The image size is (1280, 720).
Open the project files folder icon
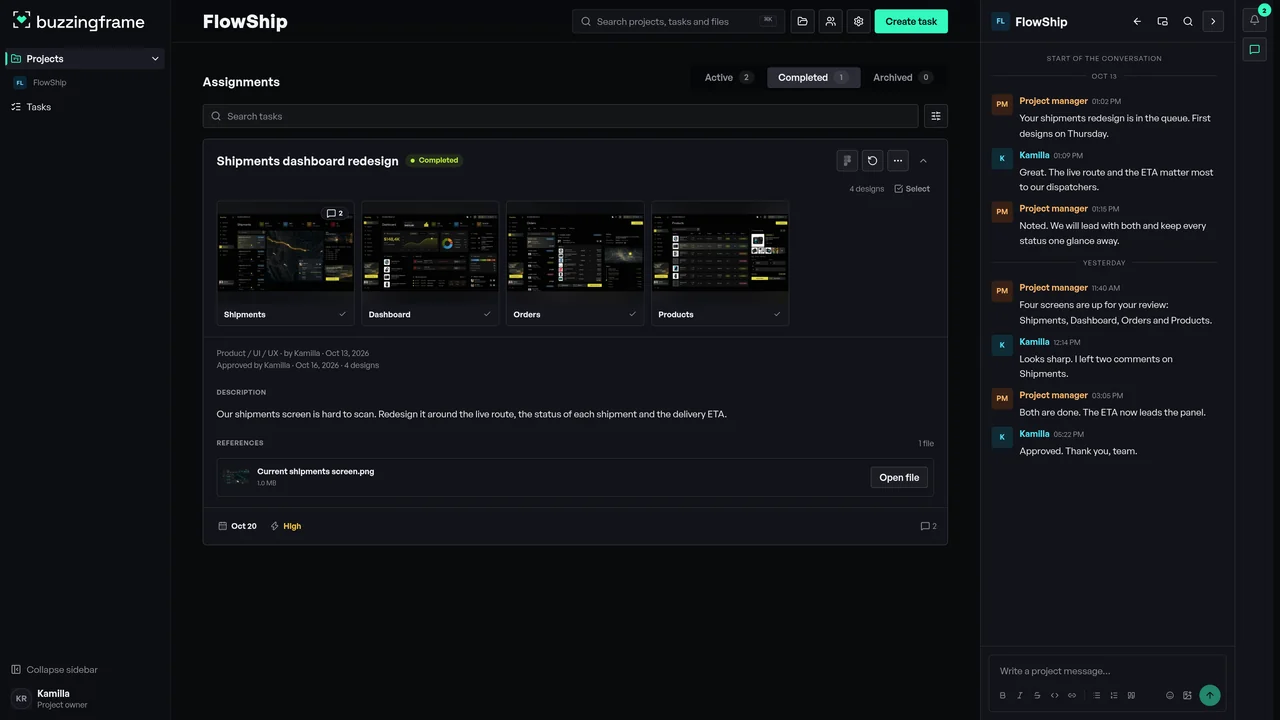point(802,21)
